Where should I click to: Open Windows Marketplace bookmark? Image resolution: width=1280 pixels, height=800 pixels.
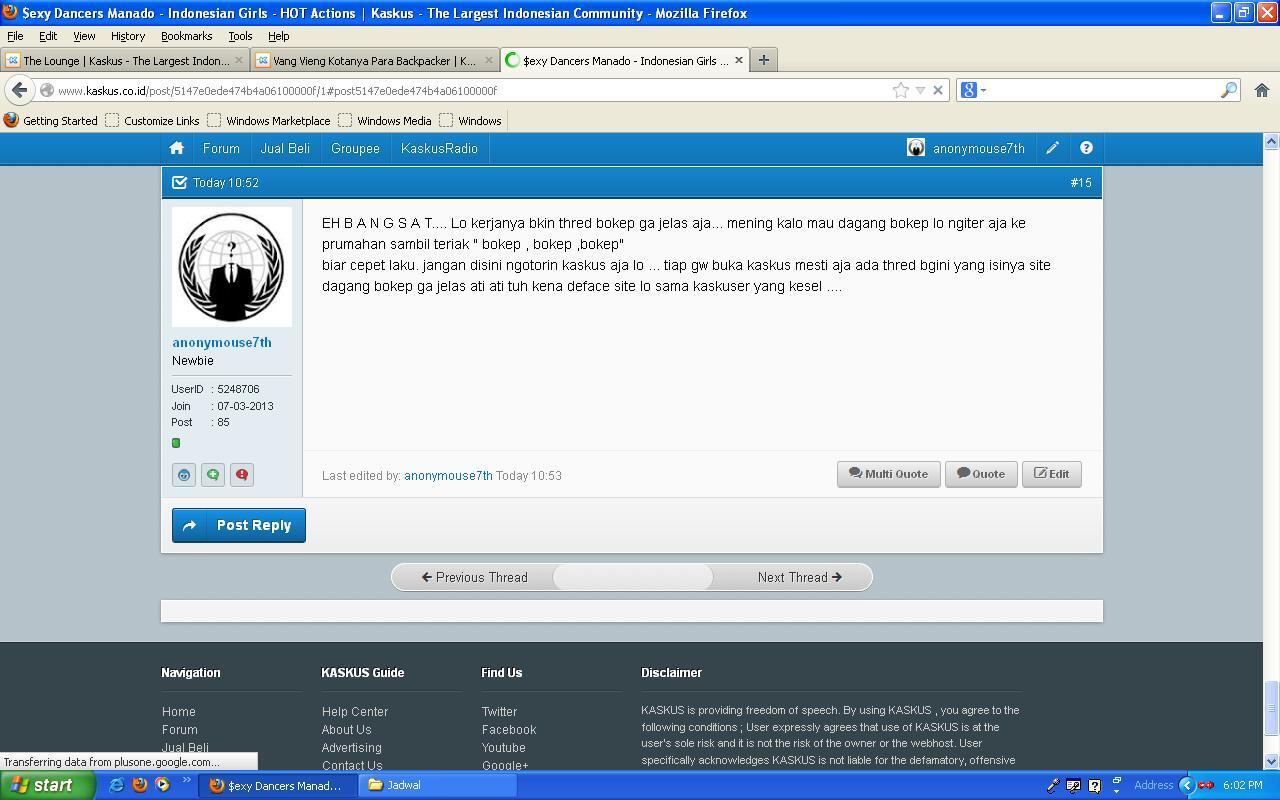click(269, 120)
